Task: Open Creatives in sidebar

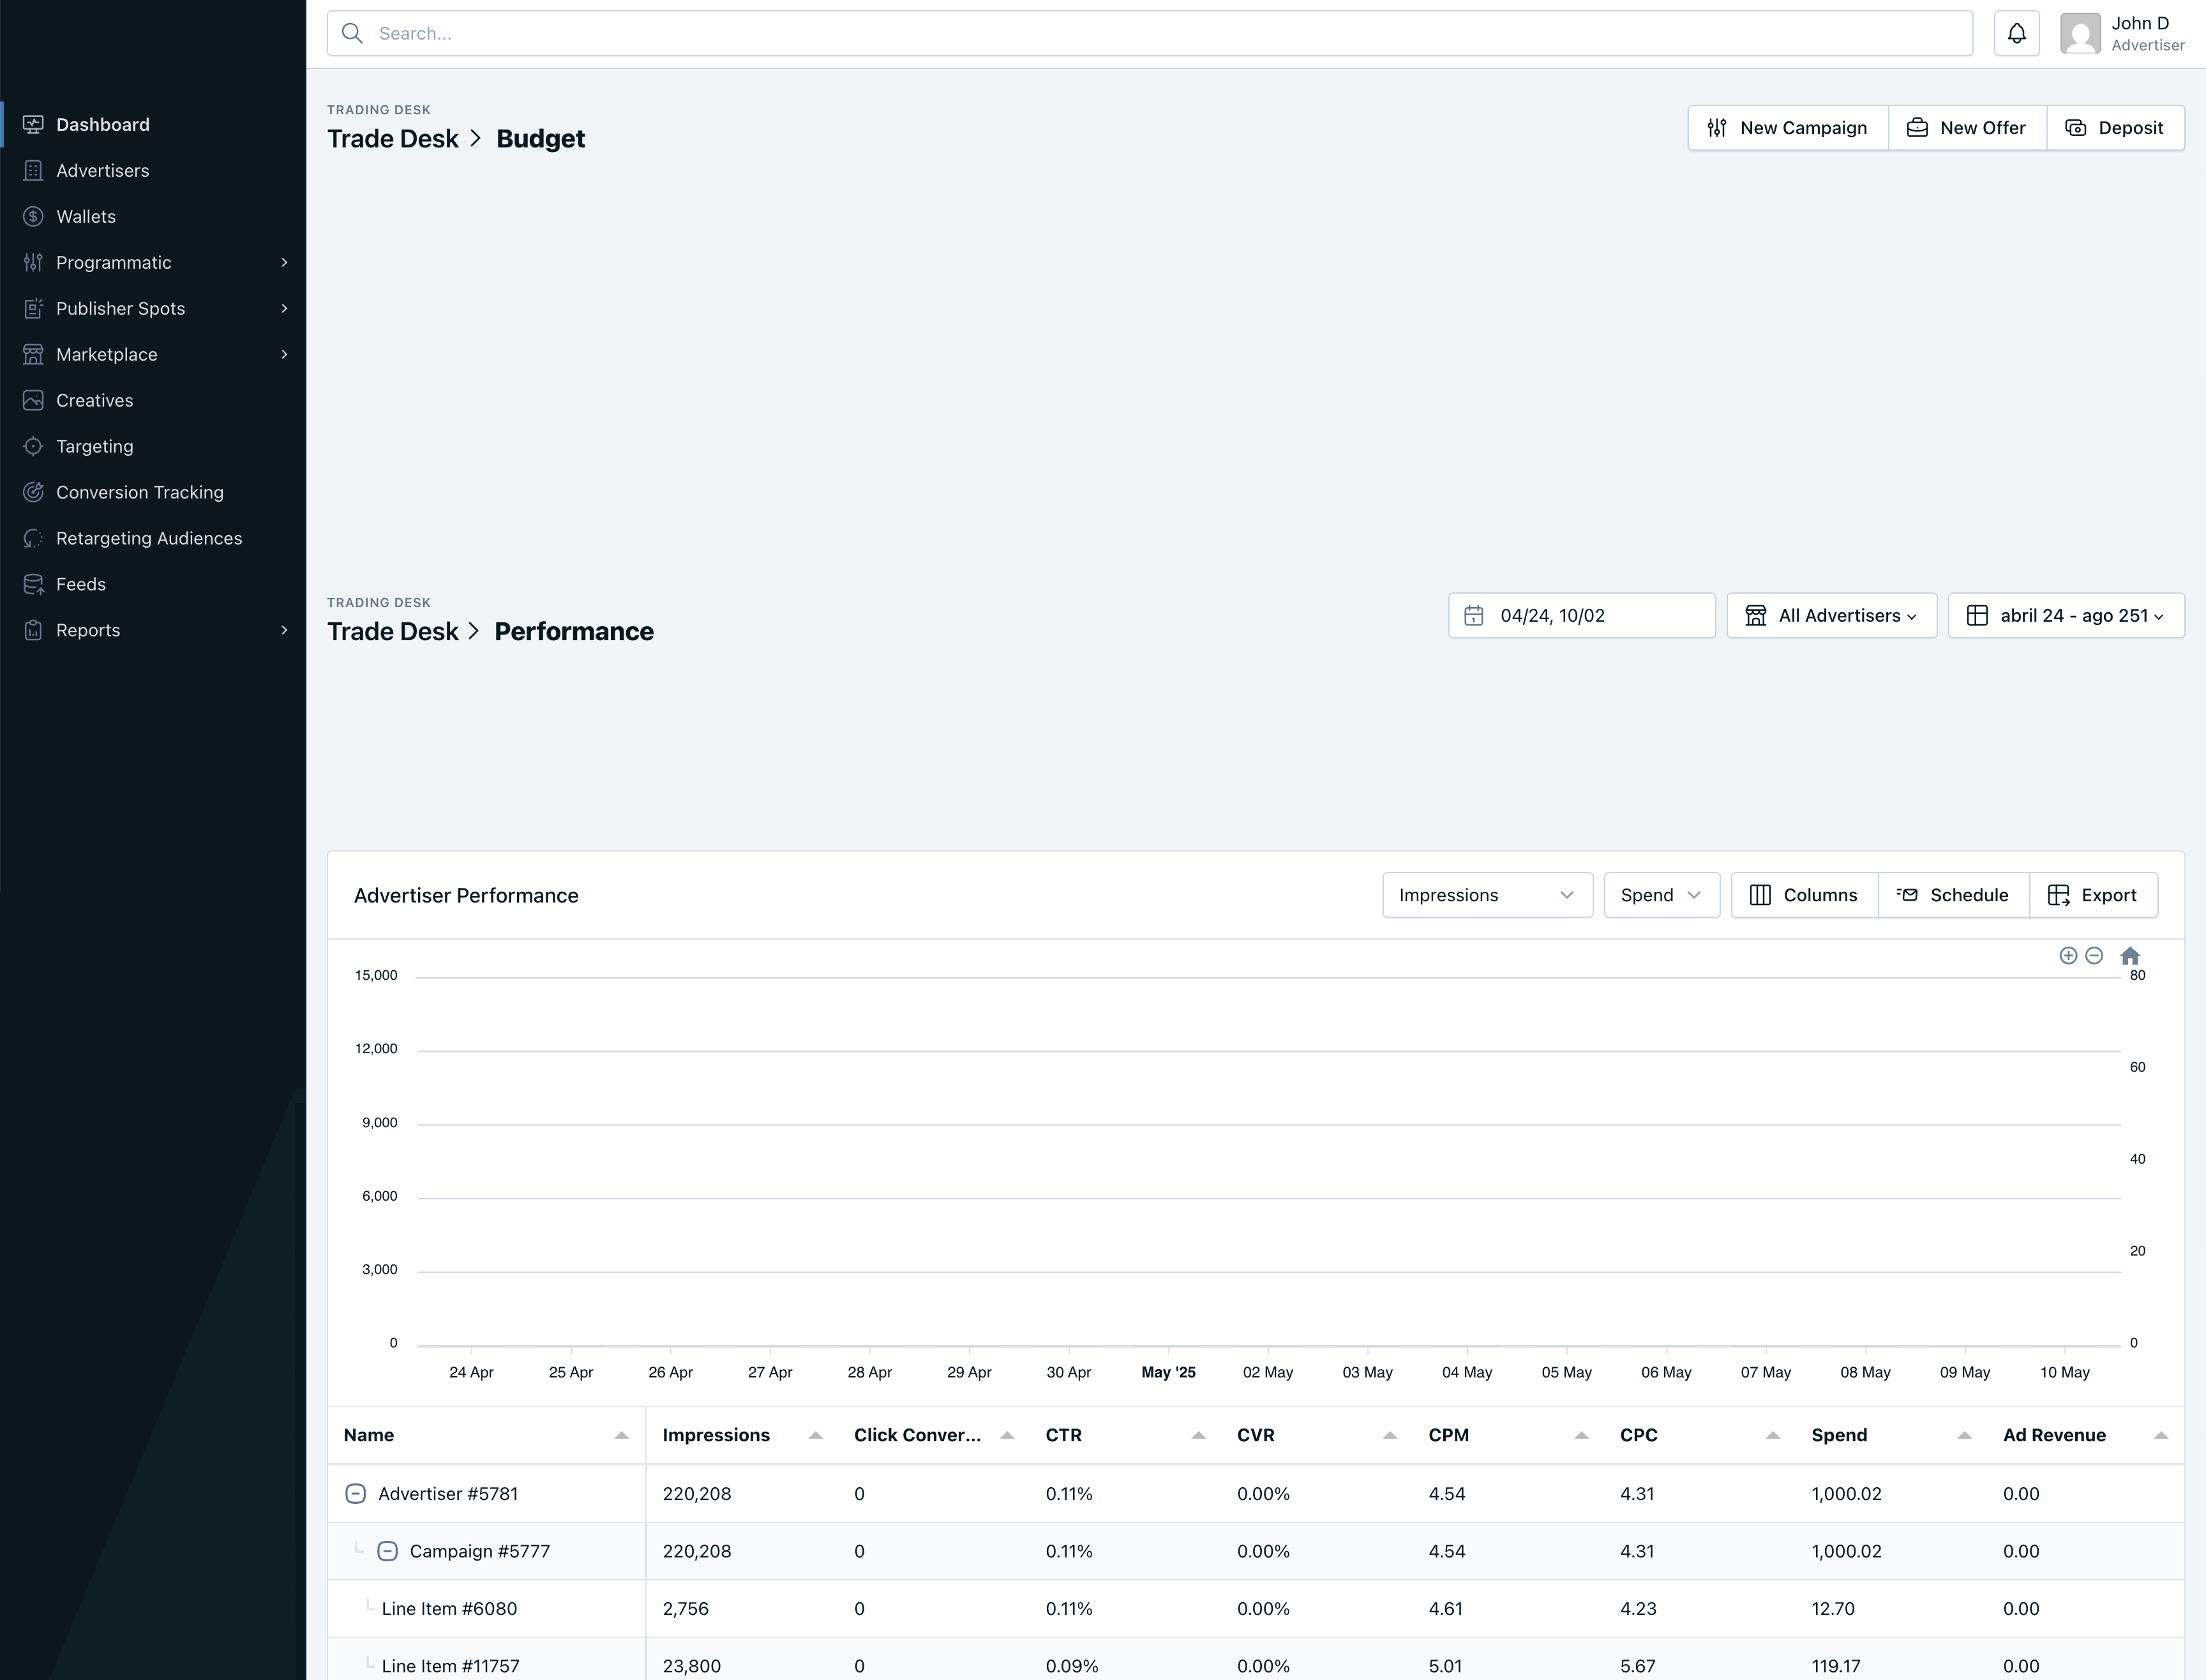Action: click(94, 400)
